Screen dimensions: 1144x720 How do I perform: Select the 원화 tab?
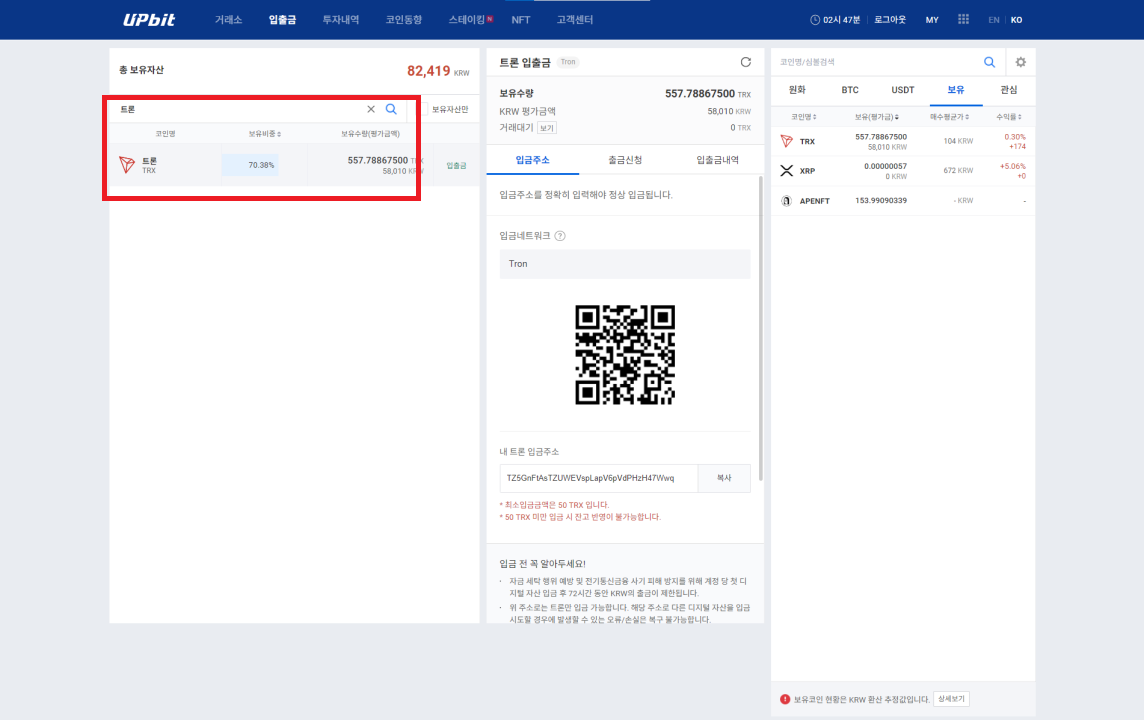coord(797,90)
